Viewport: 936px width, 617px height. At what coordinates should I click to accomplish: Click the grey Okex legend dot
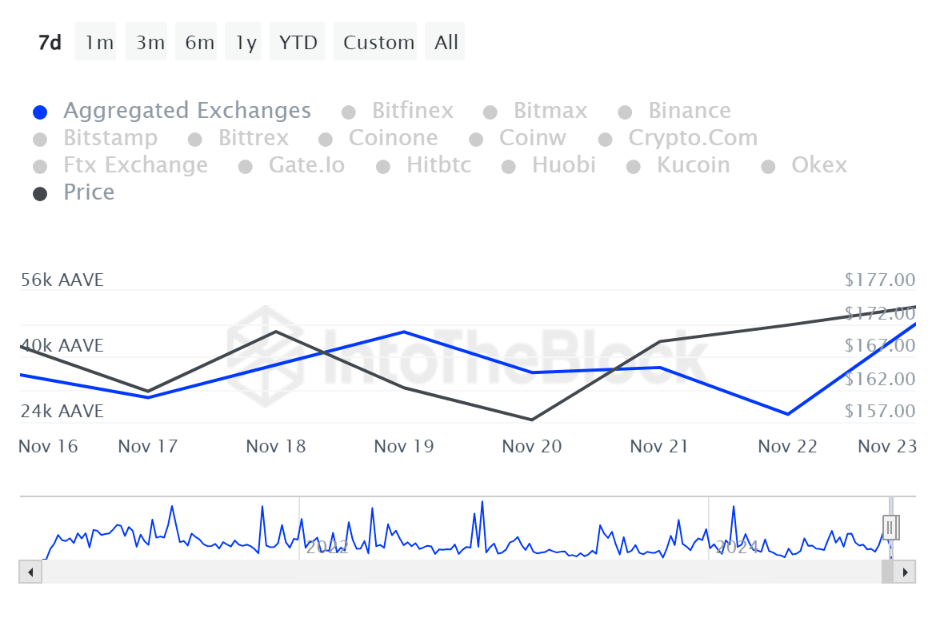tap(768, 166)
